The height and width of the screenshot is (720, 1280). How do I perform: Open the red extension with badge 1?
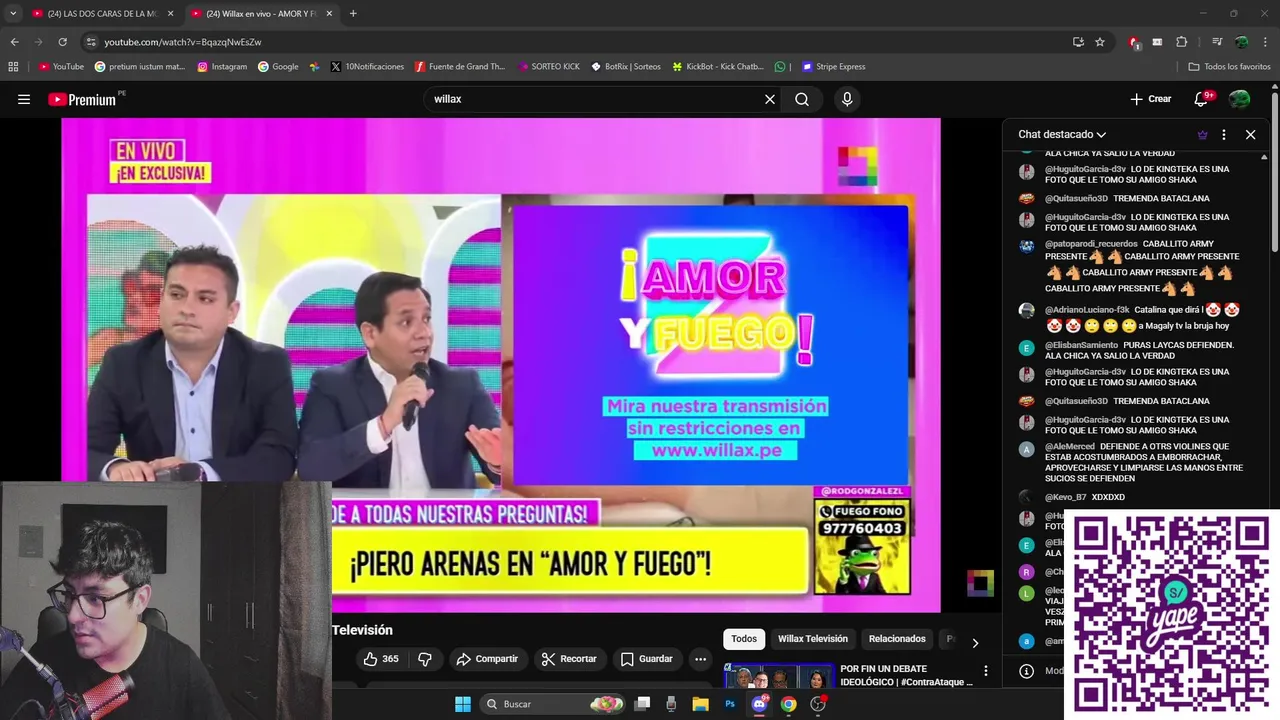click(1134, 42)
